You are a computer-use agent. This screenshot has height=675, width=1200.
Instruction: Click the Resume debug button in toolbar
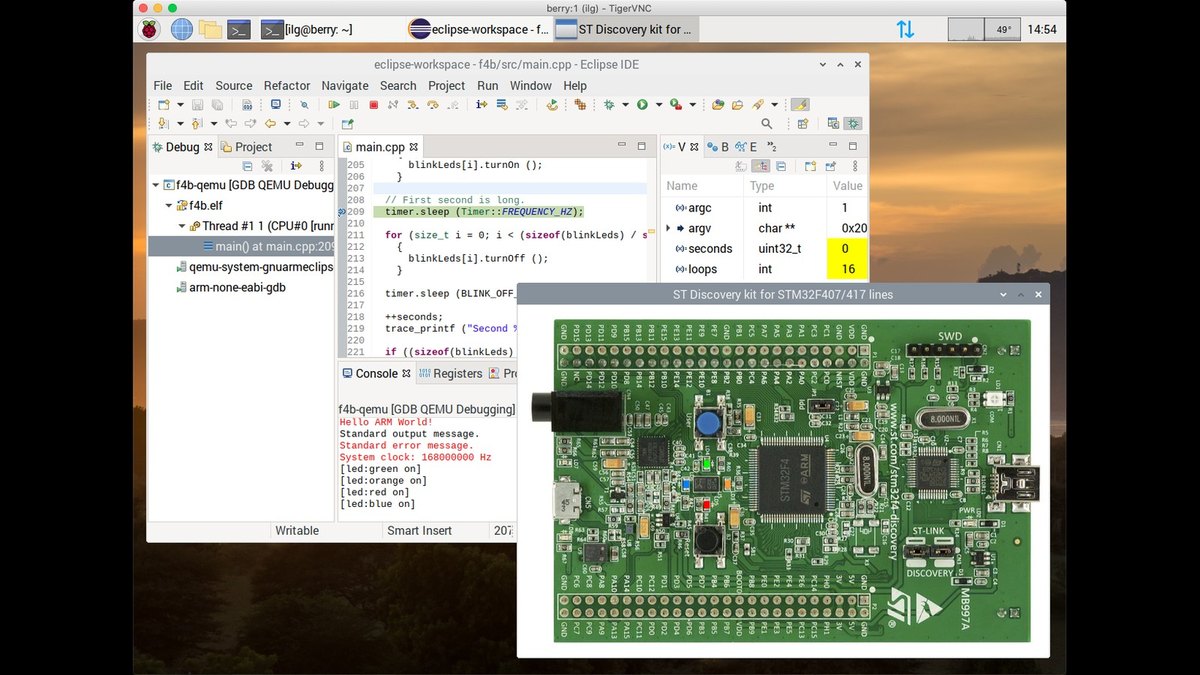tap(334, 105)
